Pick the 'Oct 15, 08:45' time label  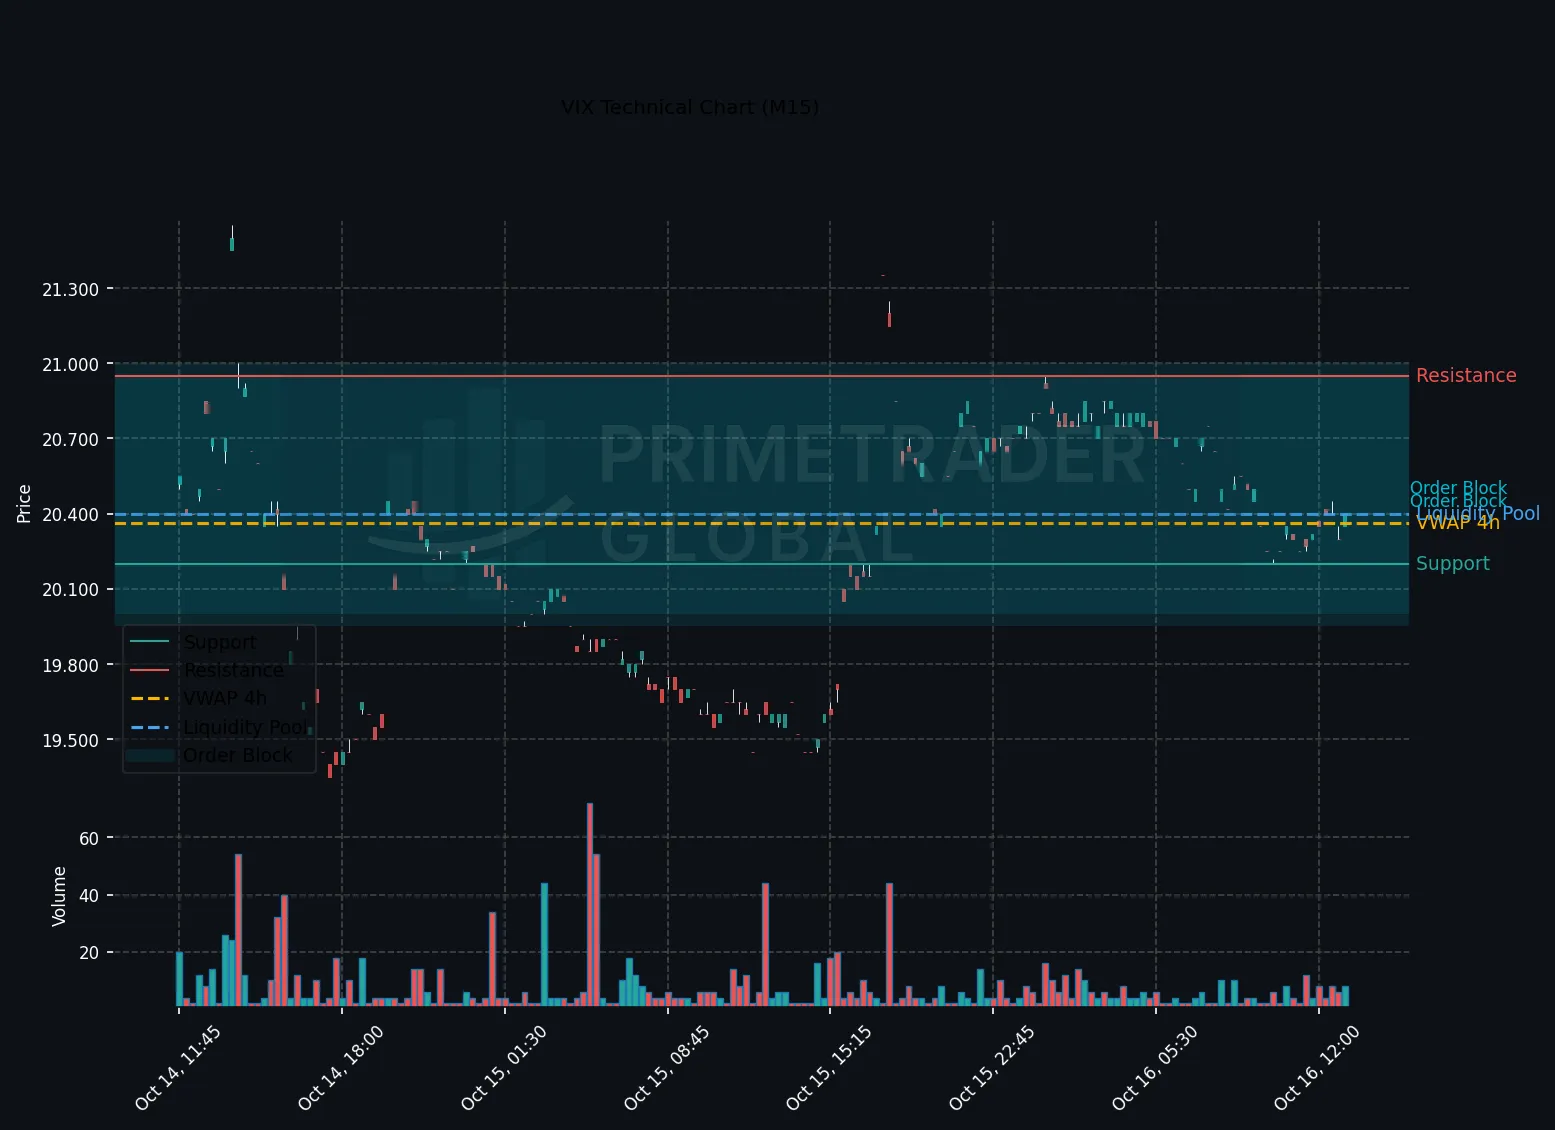667,1067
